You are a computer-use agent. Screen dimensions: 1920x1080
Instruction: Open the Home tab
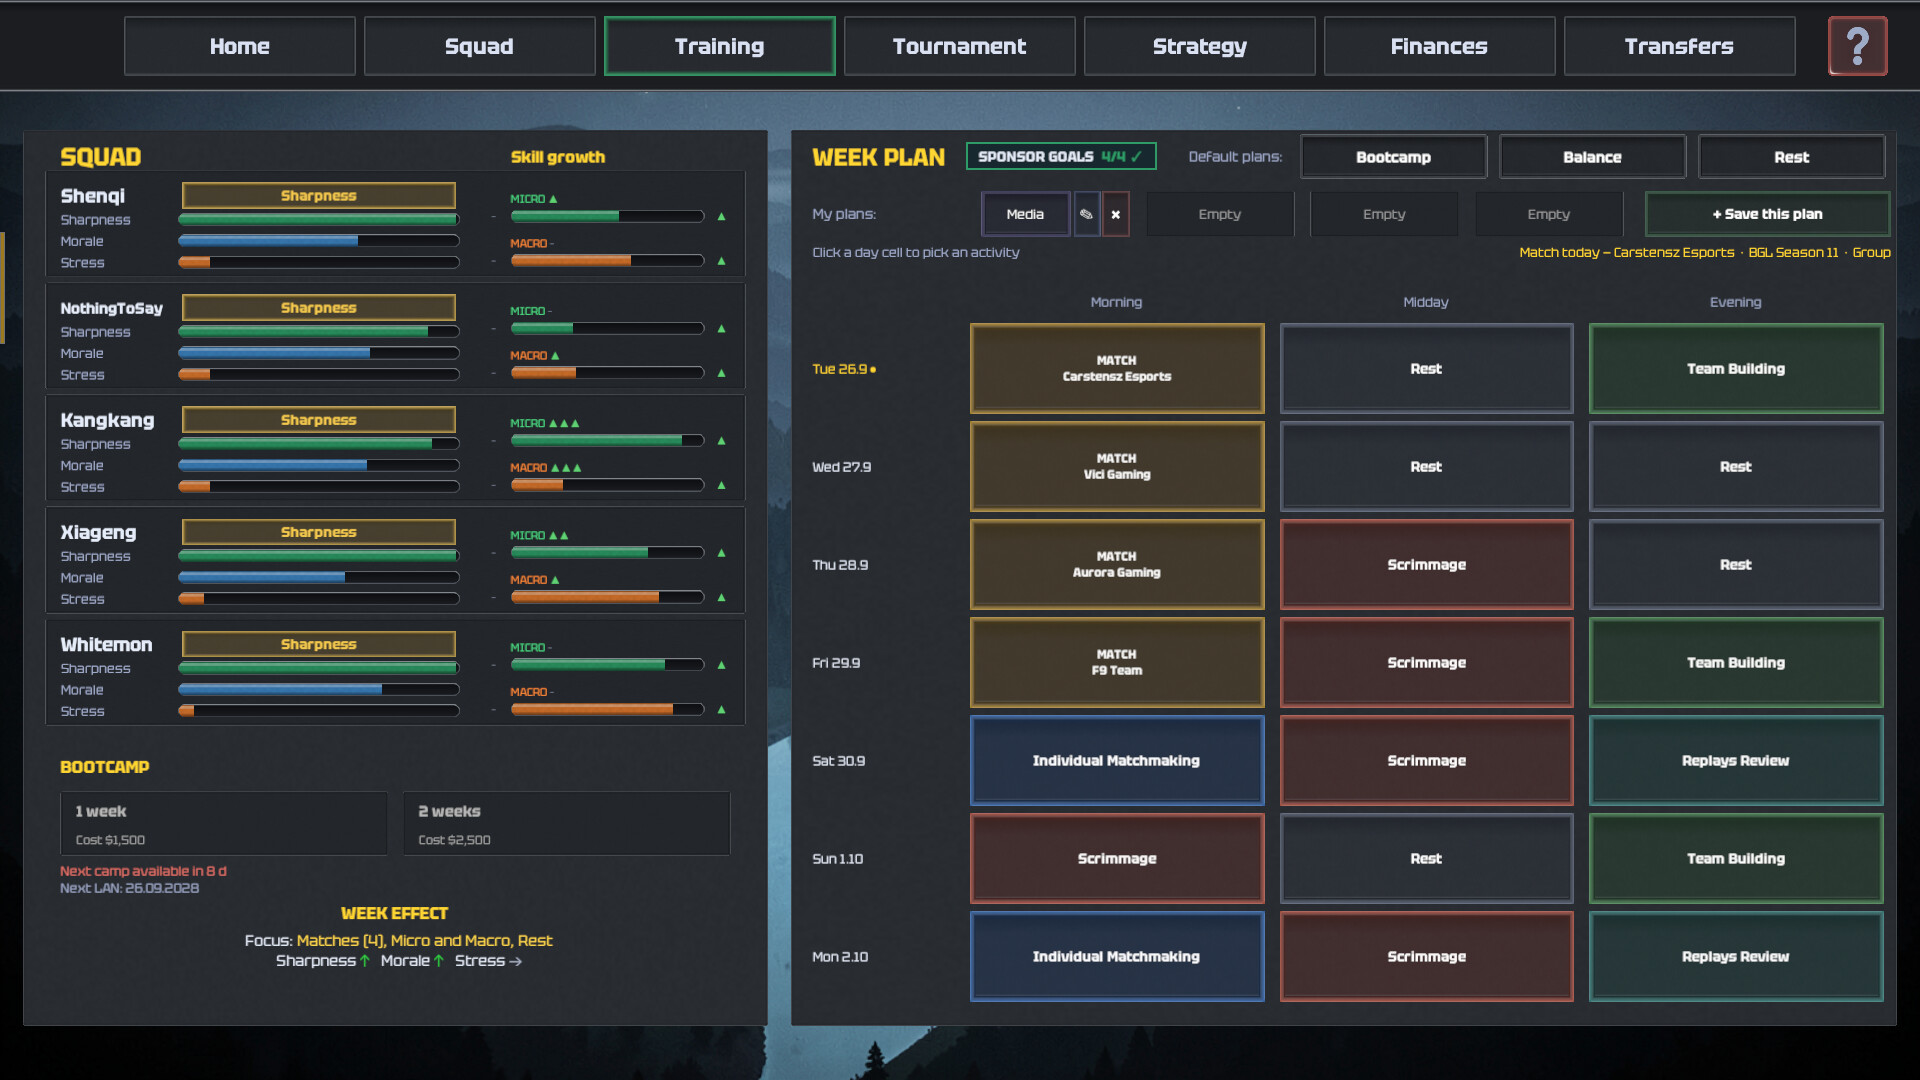[240, 46]
